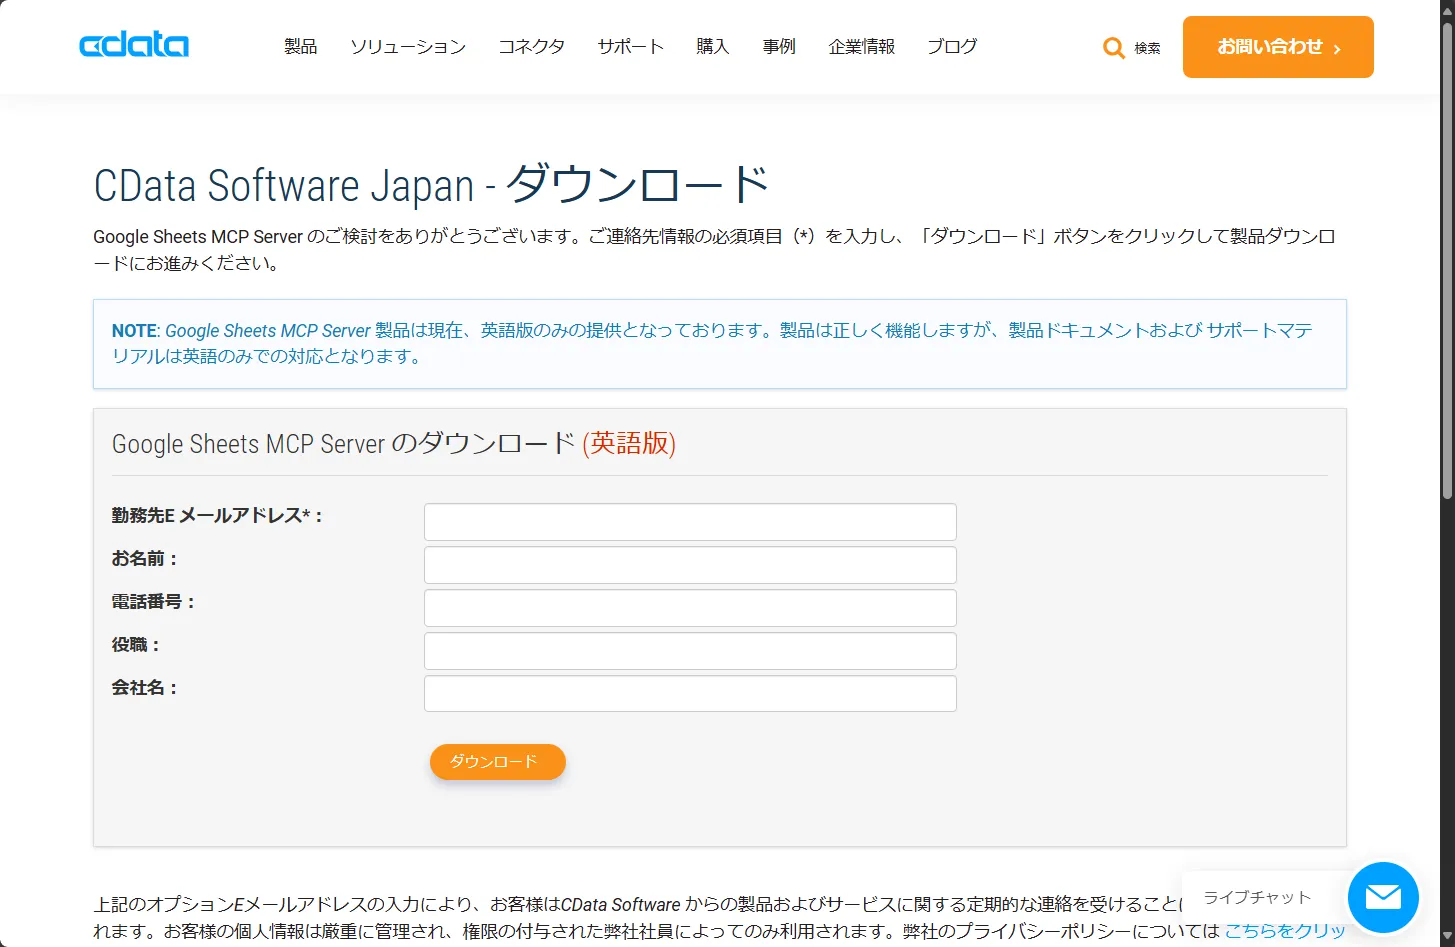The width and height of the screenshot is (1455, 947).
Task: Click the 'Google Sheets MCP Server のダウンロード' heading
Action: point(343,444)
